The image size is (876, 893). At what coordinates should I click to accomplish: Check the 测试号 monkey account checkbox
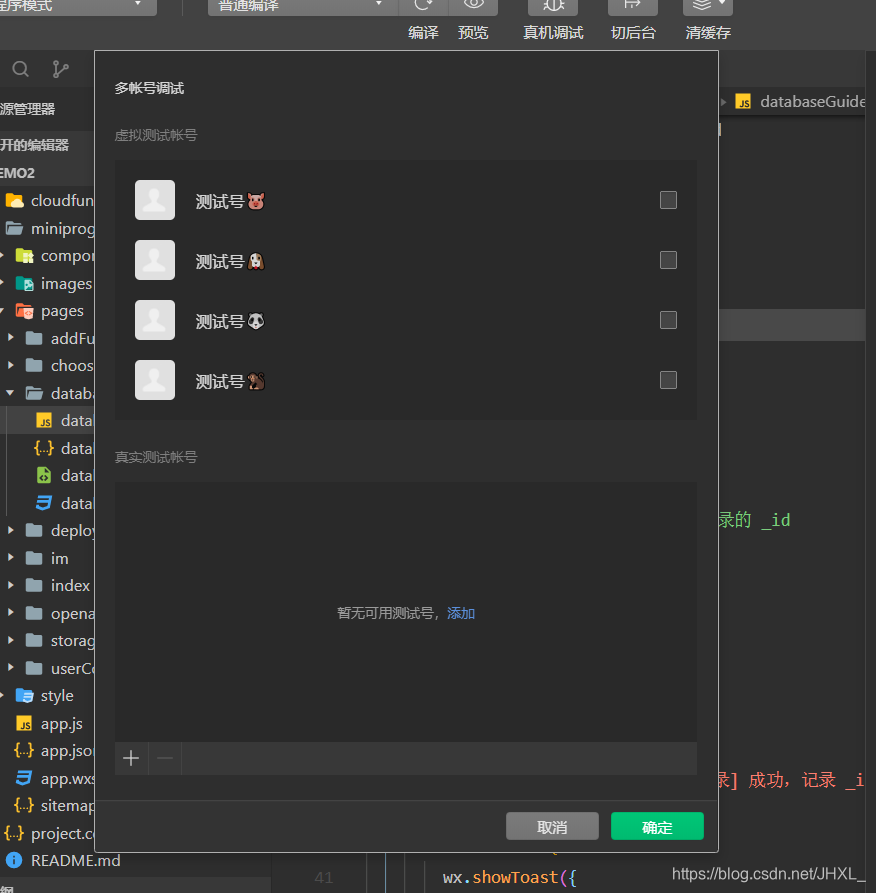(668, 380)
